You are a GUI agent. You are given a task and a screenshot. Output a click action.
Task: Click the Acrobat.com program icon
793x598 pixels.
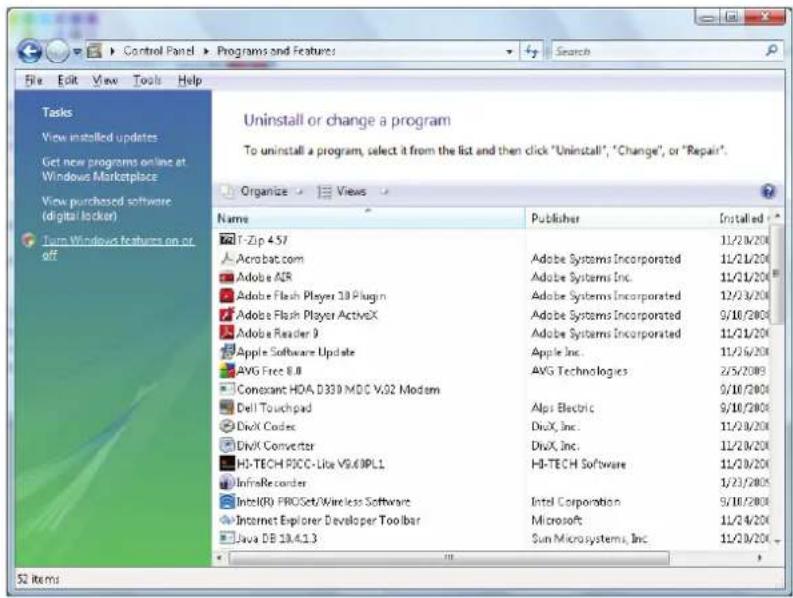click(227, 258)
